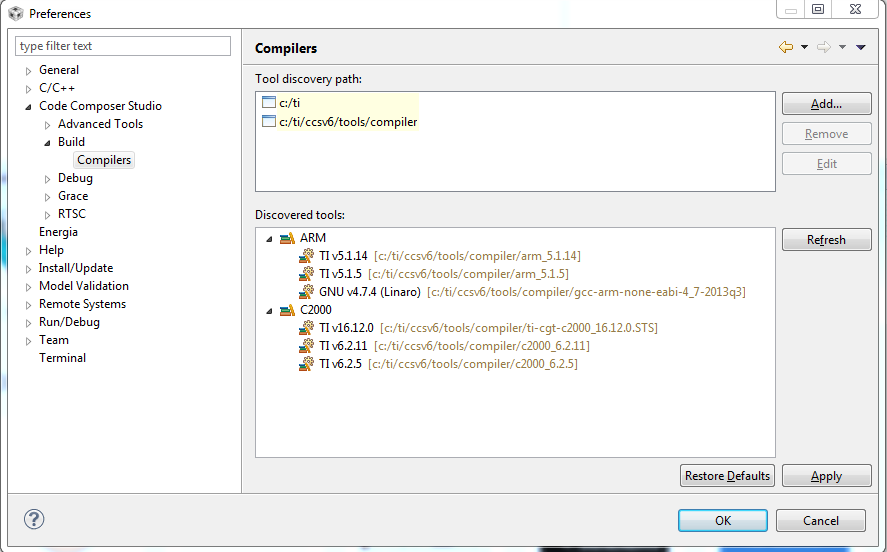Image resolution: width=887 pixels, height=552 pixels.
Task: Collapse the Build tree node
Action: click(x=48, y=143)
